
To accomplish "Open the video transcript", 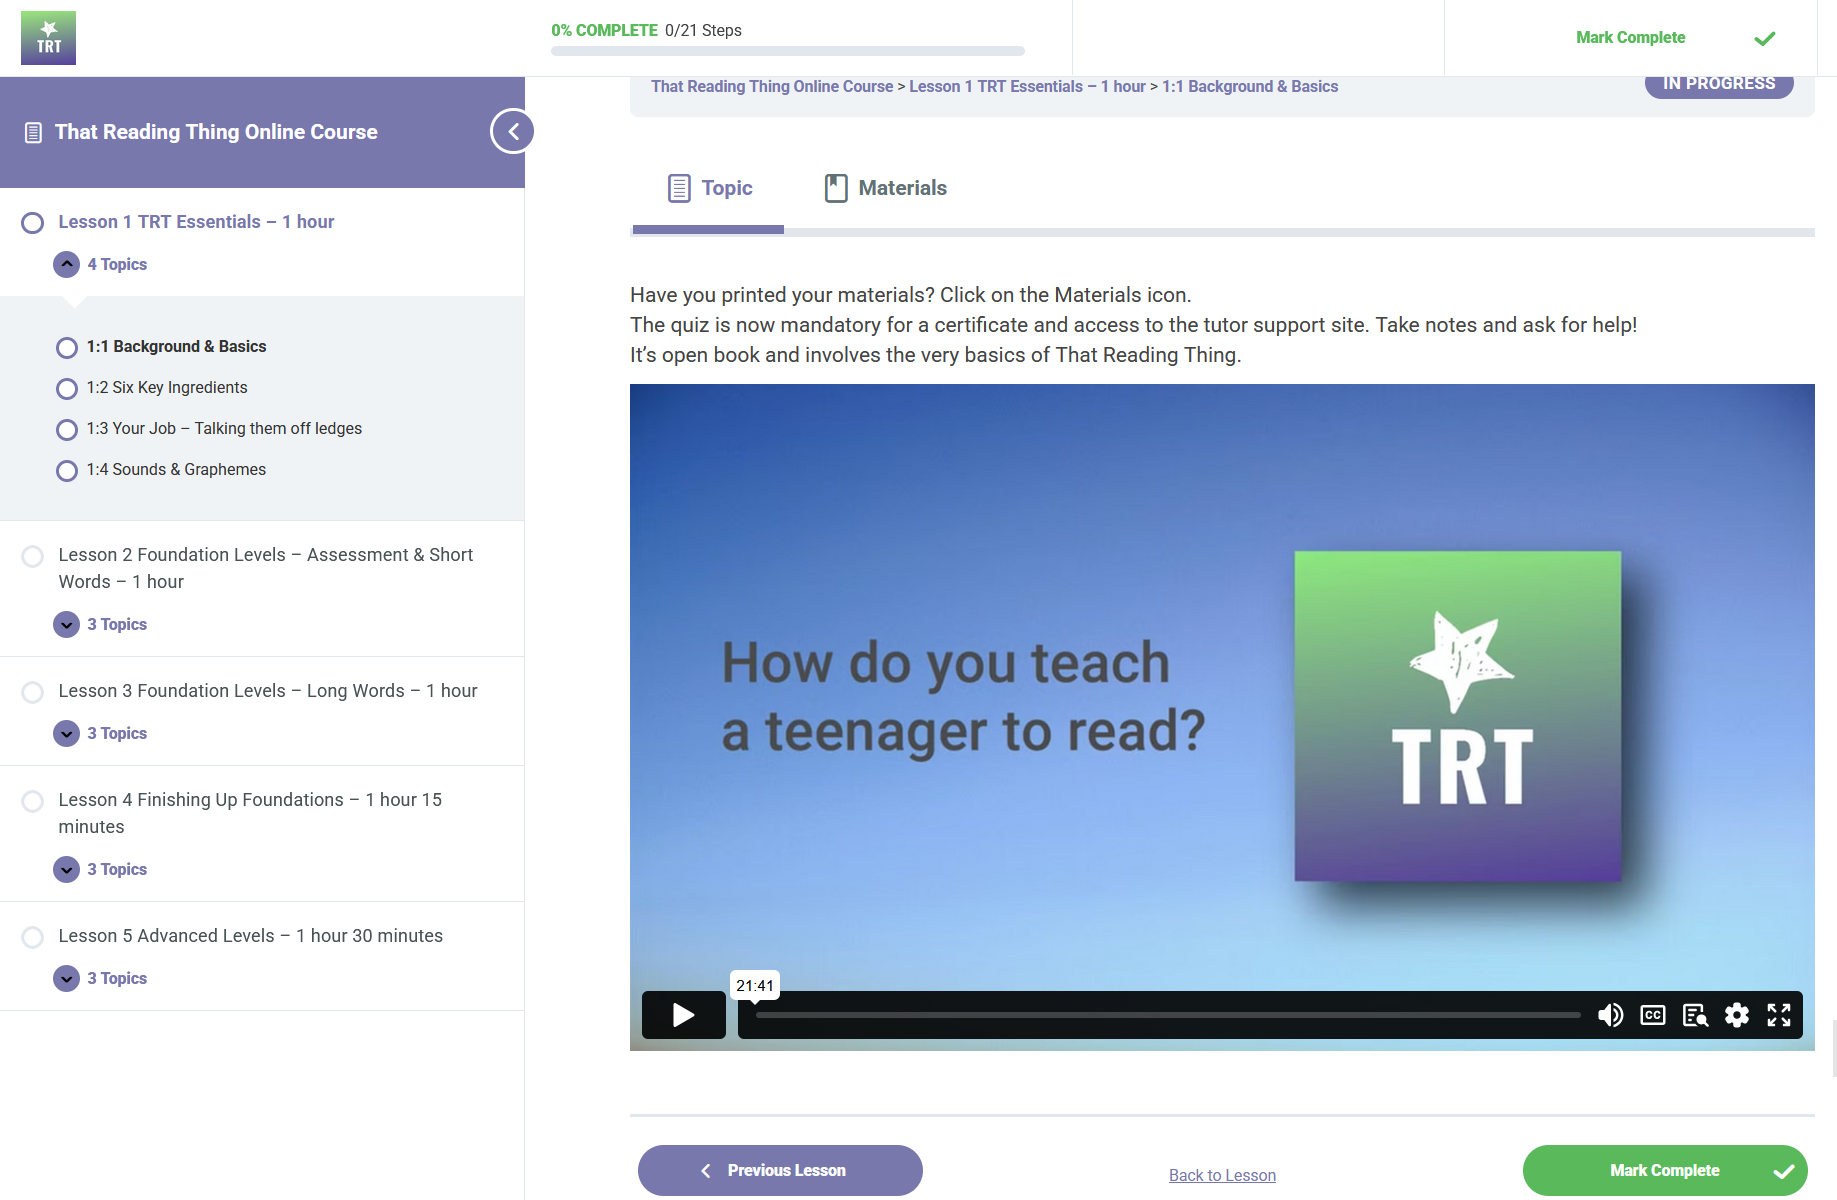I will pos(1695,1015).
